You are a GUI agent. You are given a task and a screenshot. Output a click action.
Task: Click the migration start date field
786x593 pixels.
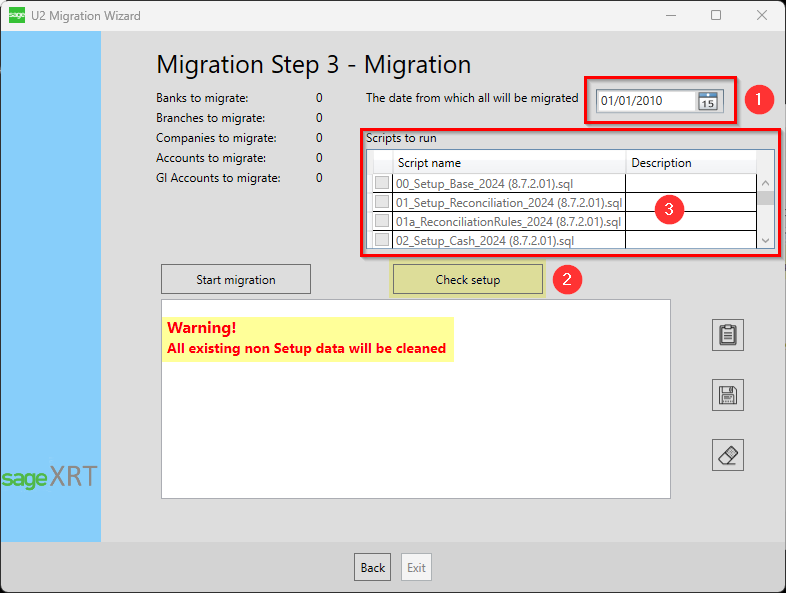click(645, 101)
